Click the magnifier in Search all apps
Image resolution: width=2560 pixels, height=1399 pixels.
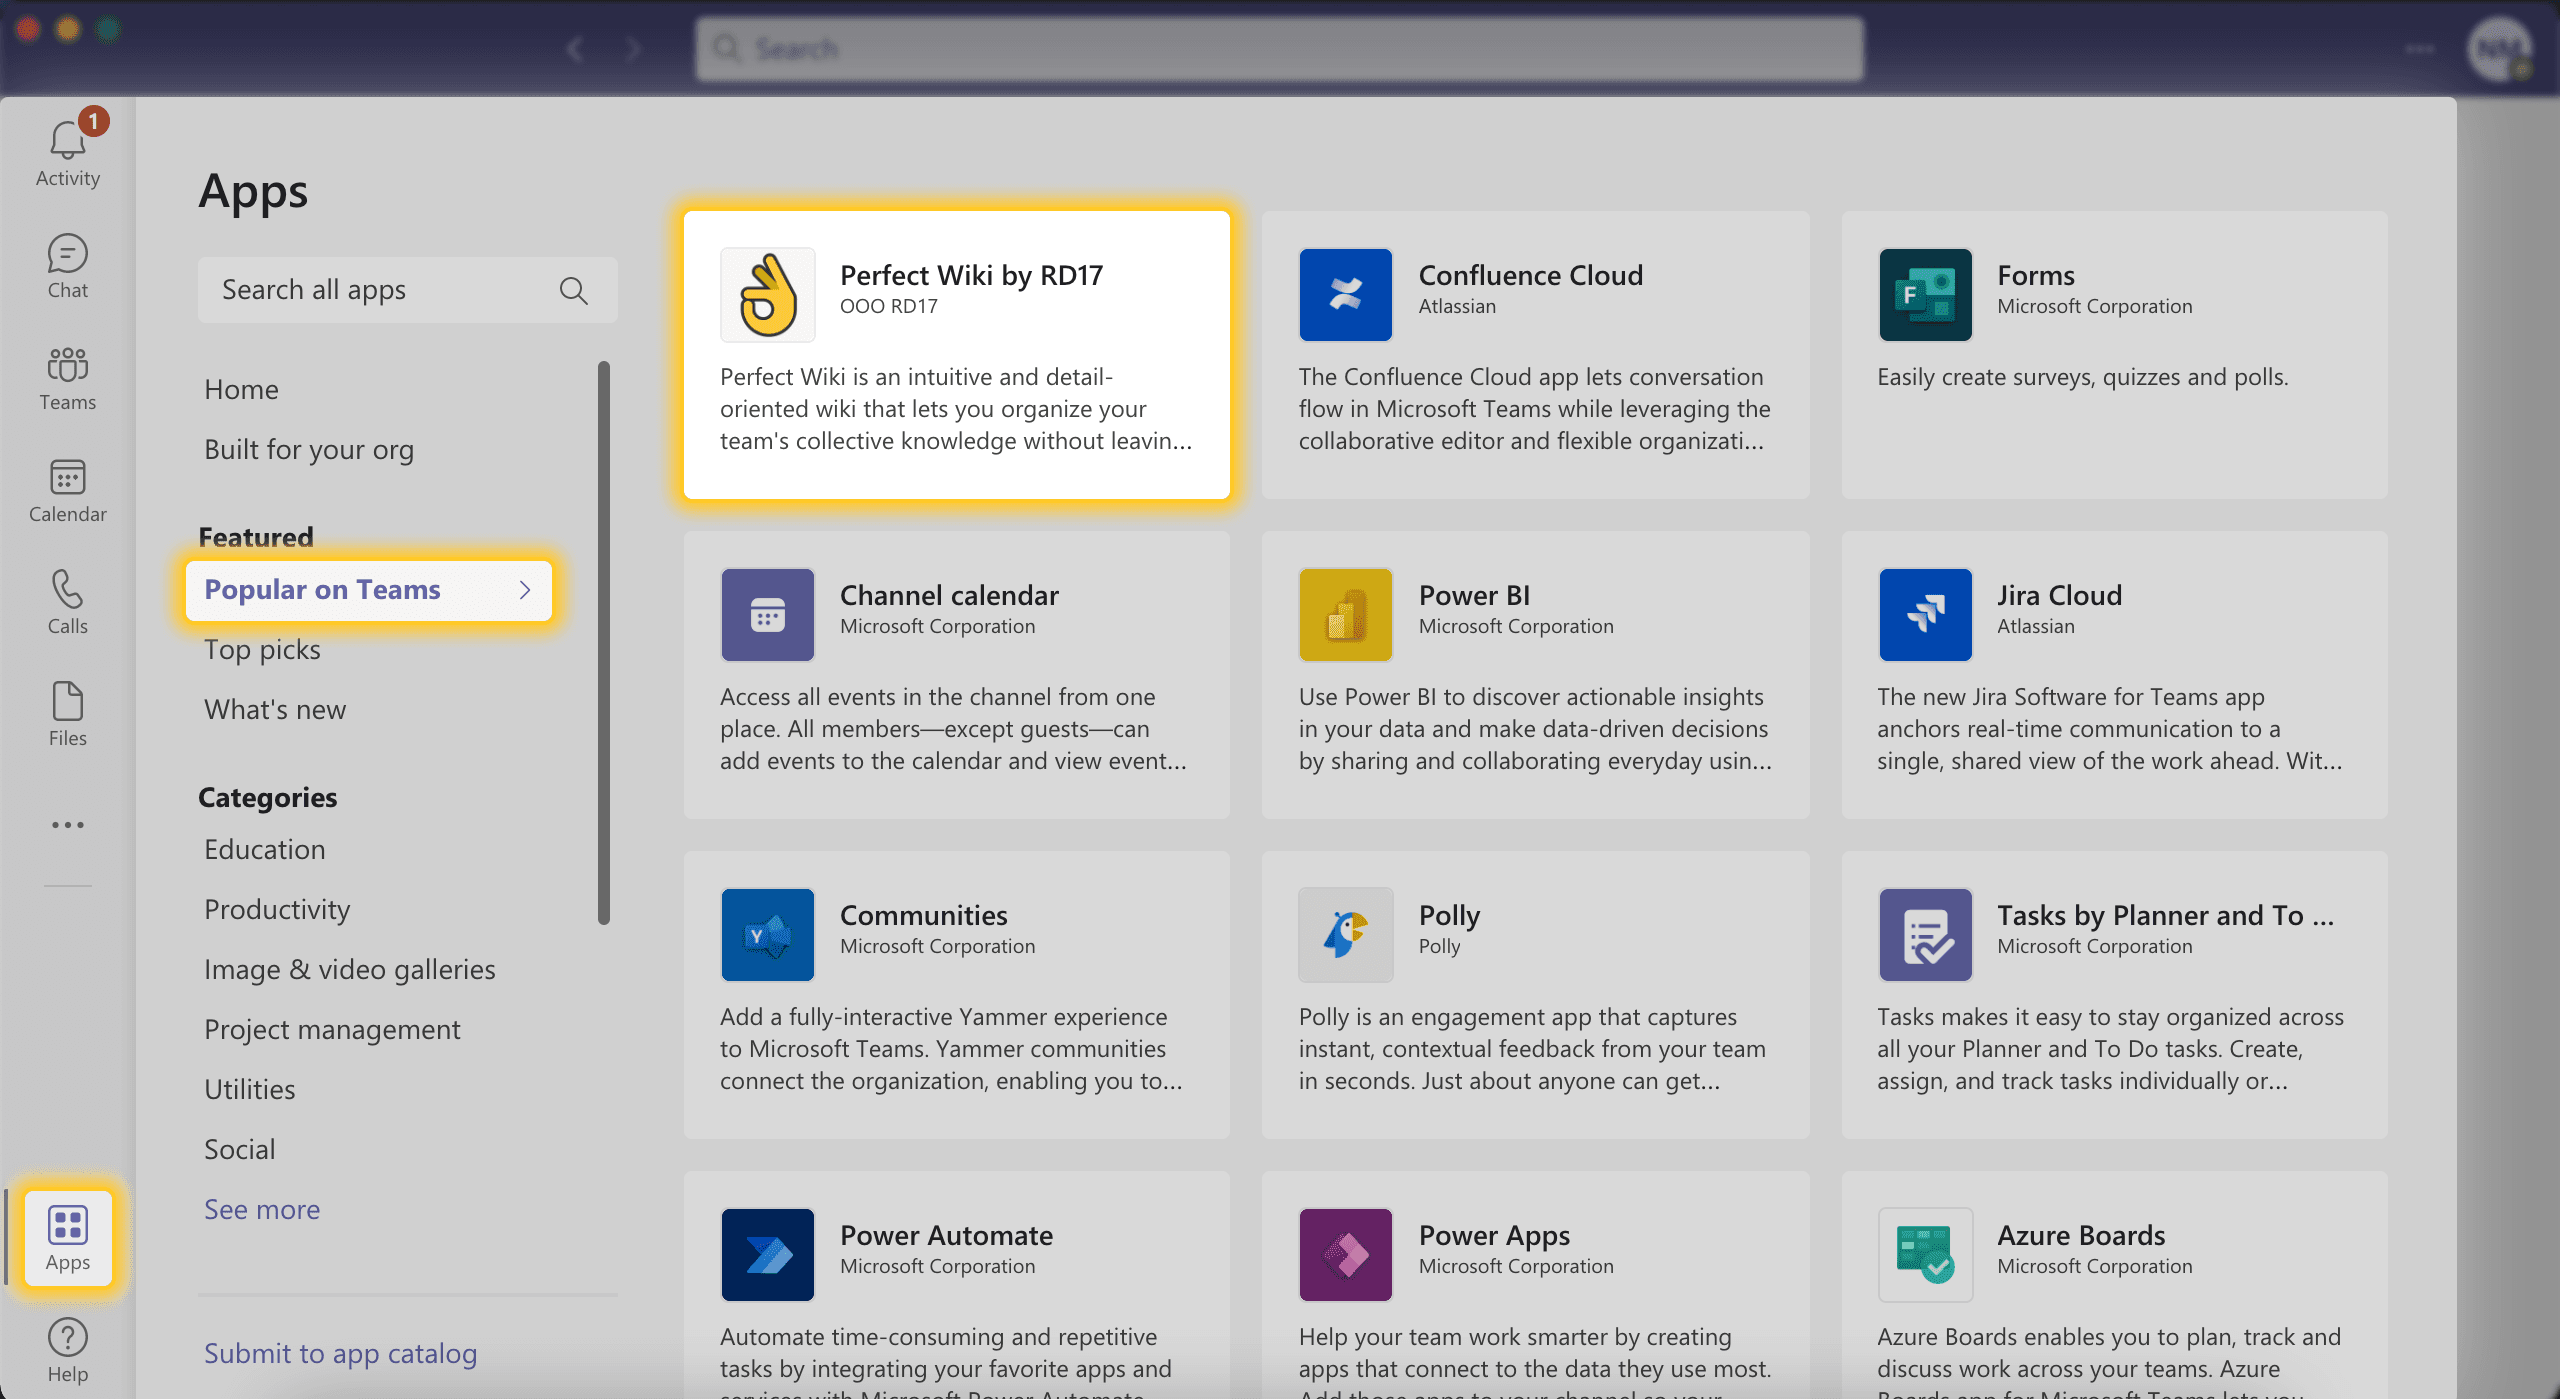coord(573,291)
